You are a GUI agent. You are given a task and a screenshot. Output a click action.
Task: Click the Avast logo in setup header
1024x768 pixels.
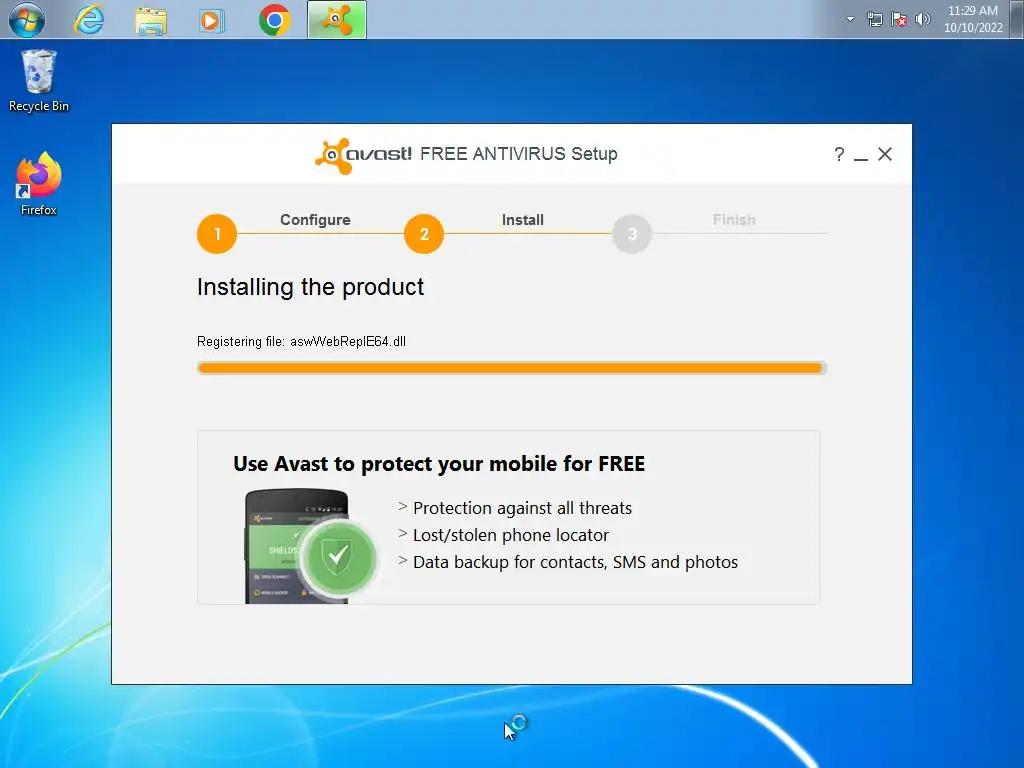pyautogui.click(x=363, y=155)
